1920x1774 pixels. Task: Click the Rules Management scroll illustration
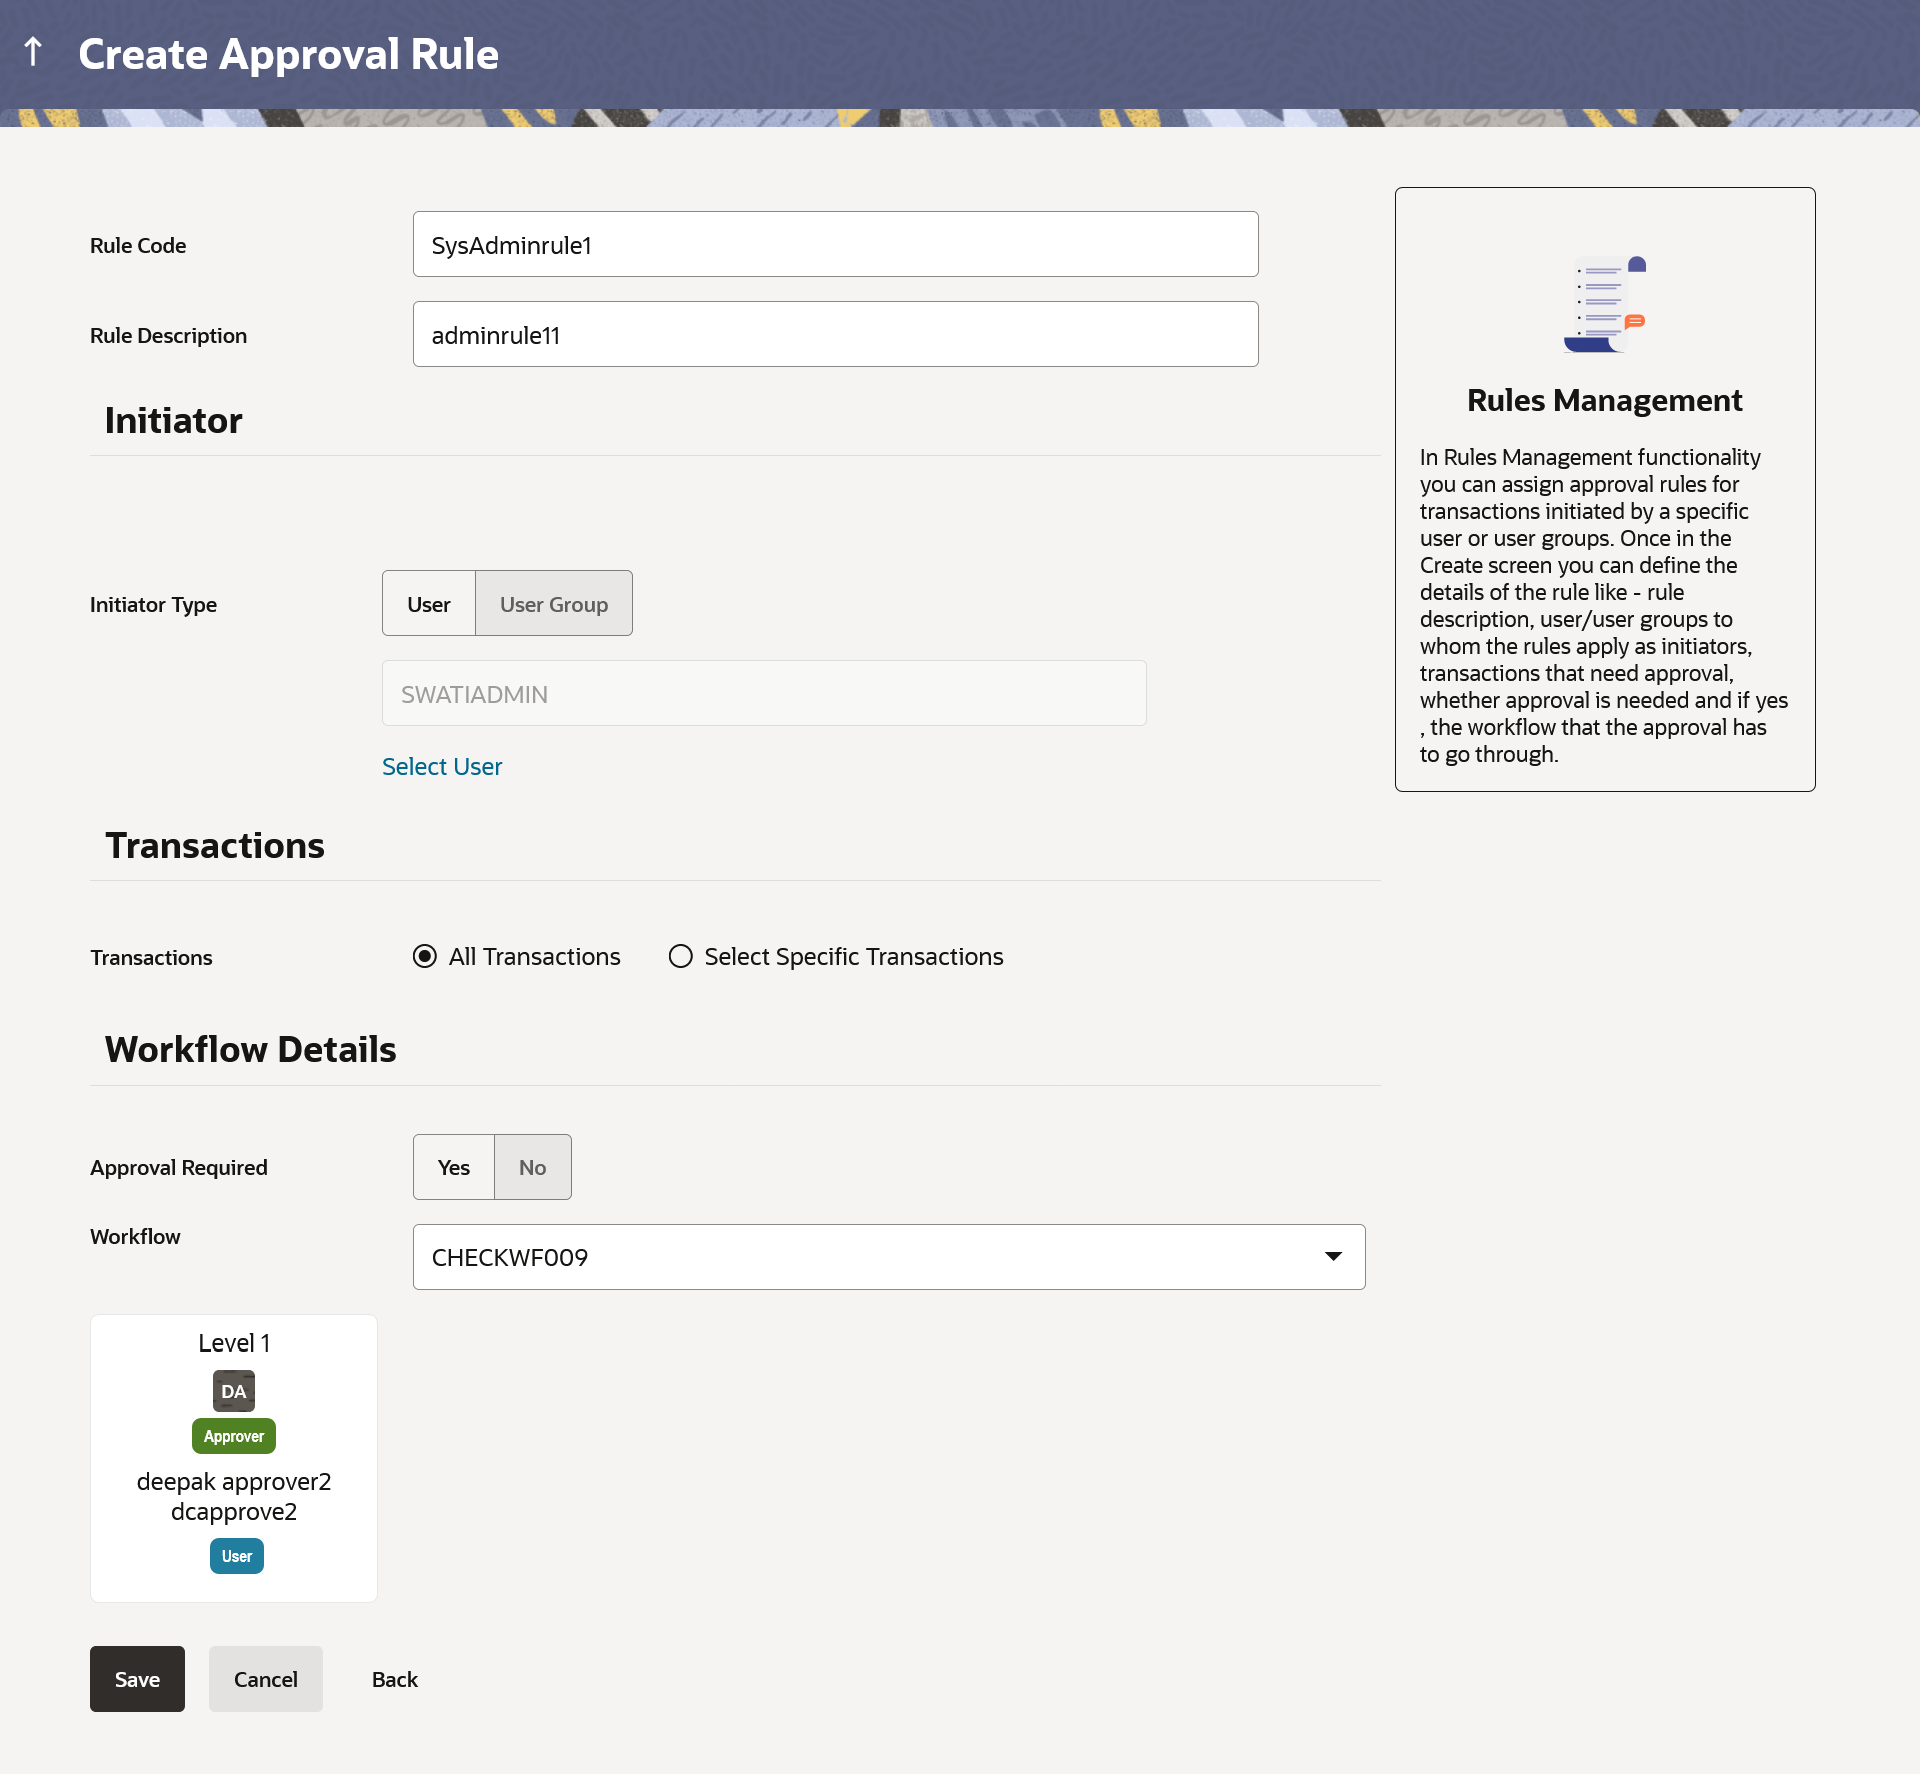1604,304
